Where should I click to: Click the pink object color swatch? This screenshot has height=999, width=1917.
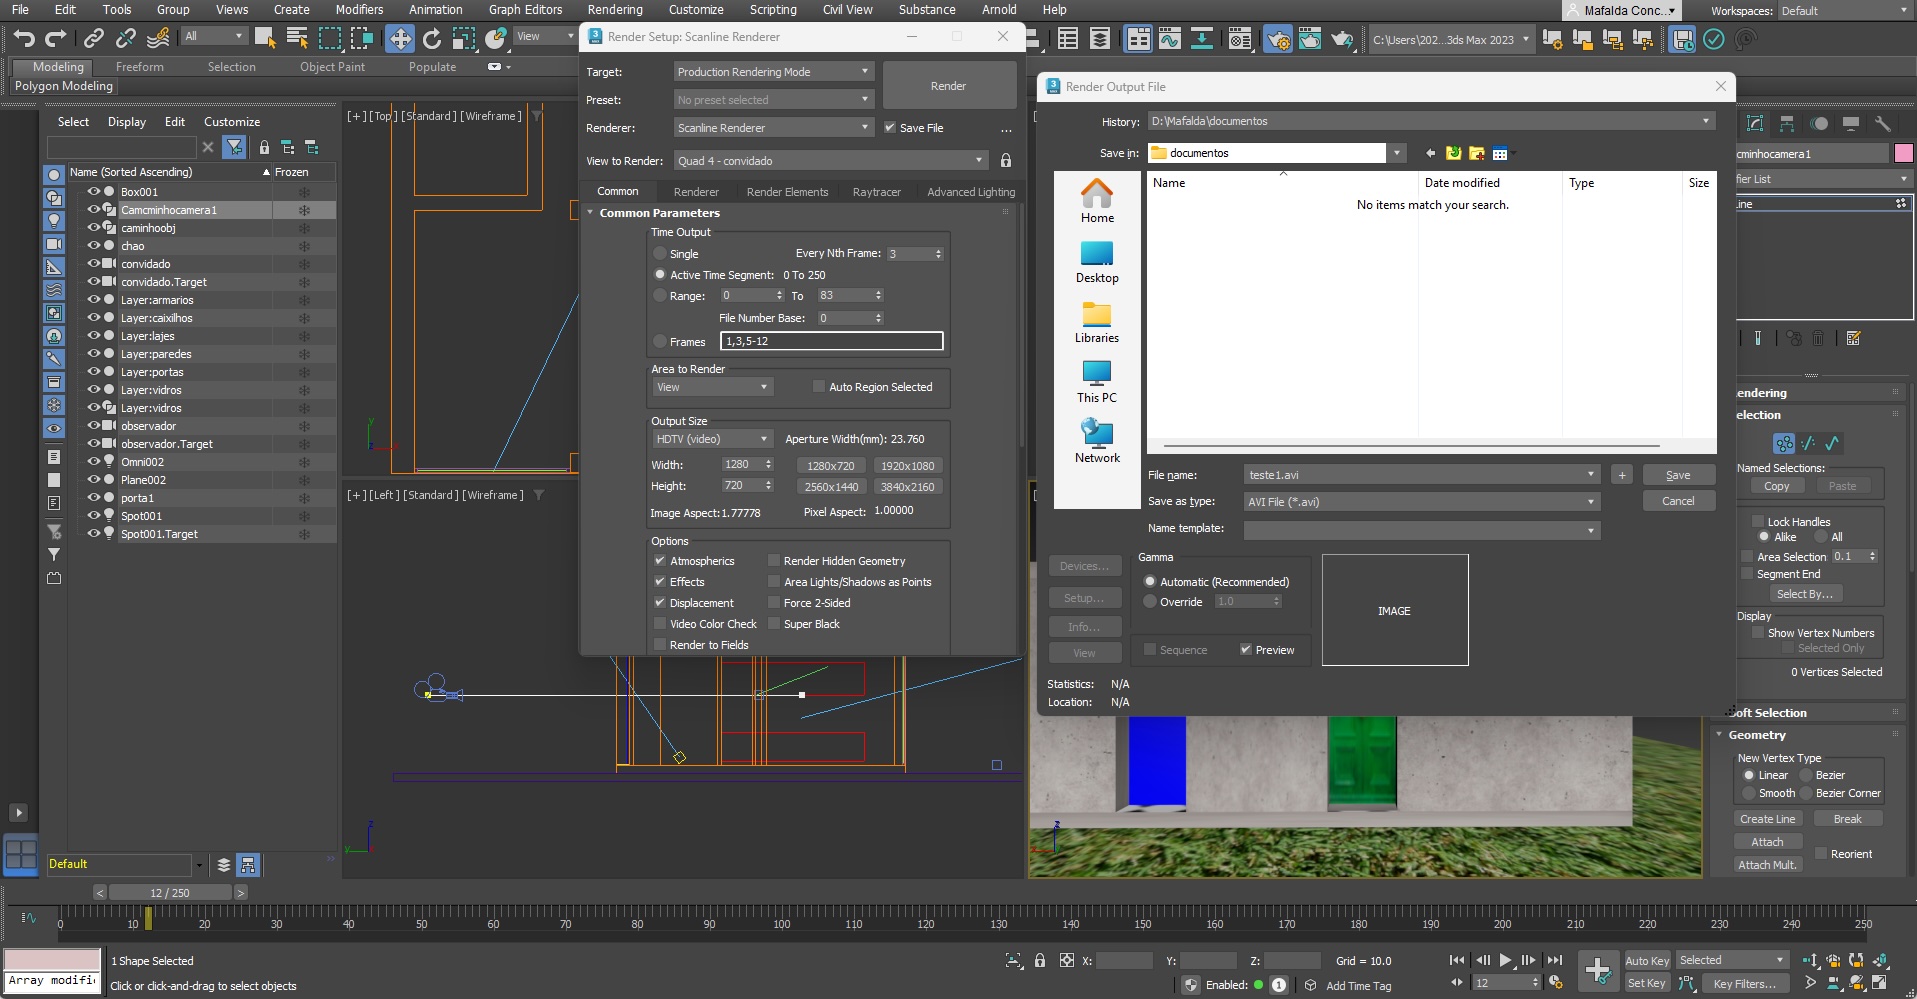[x=1903, y=154]
